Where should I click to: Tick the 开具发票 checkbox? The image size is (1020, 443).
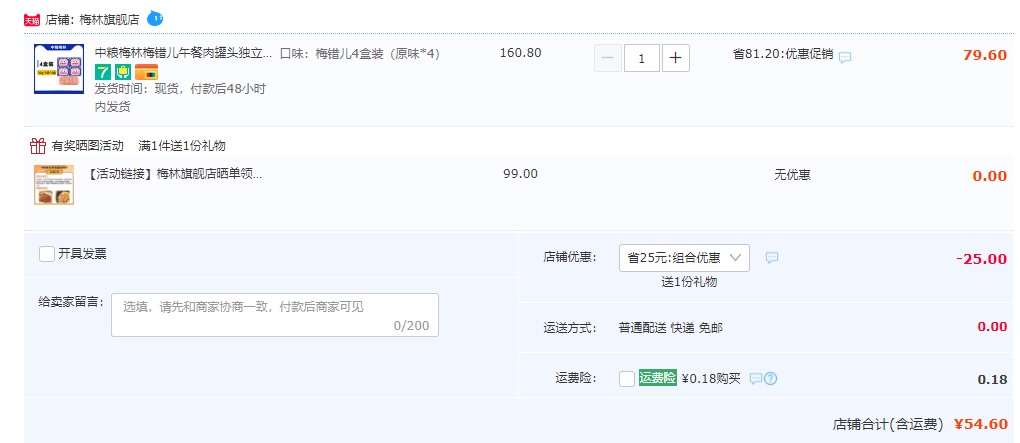click(x=47, y=254)
